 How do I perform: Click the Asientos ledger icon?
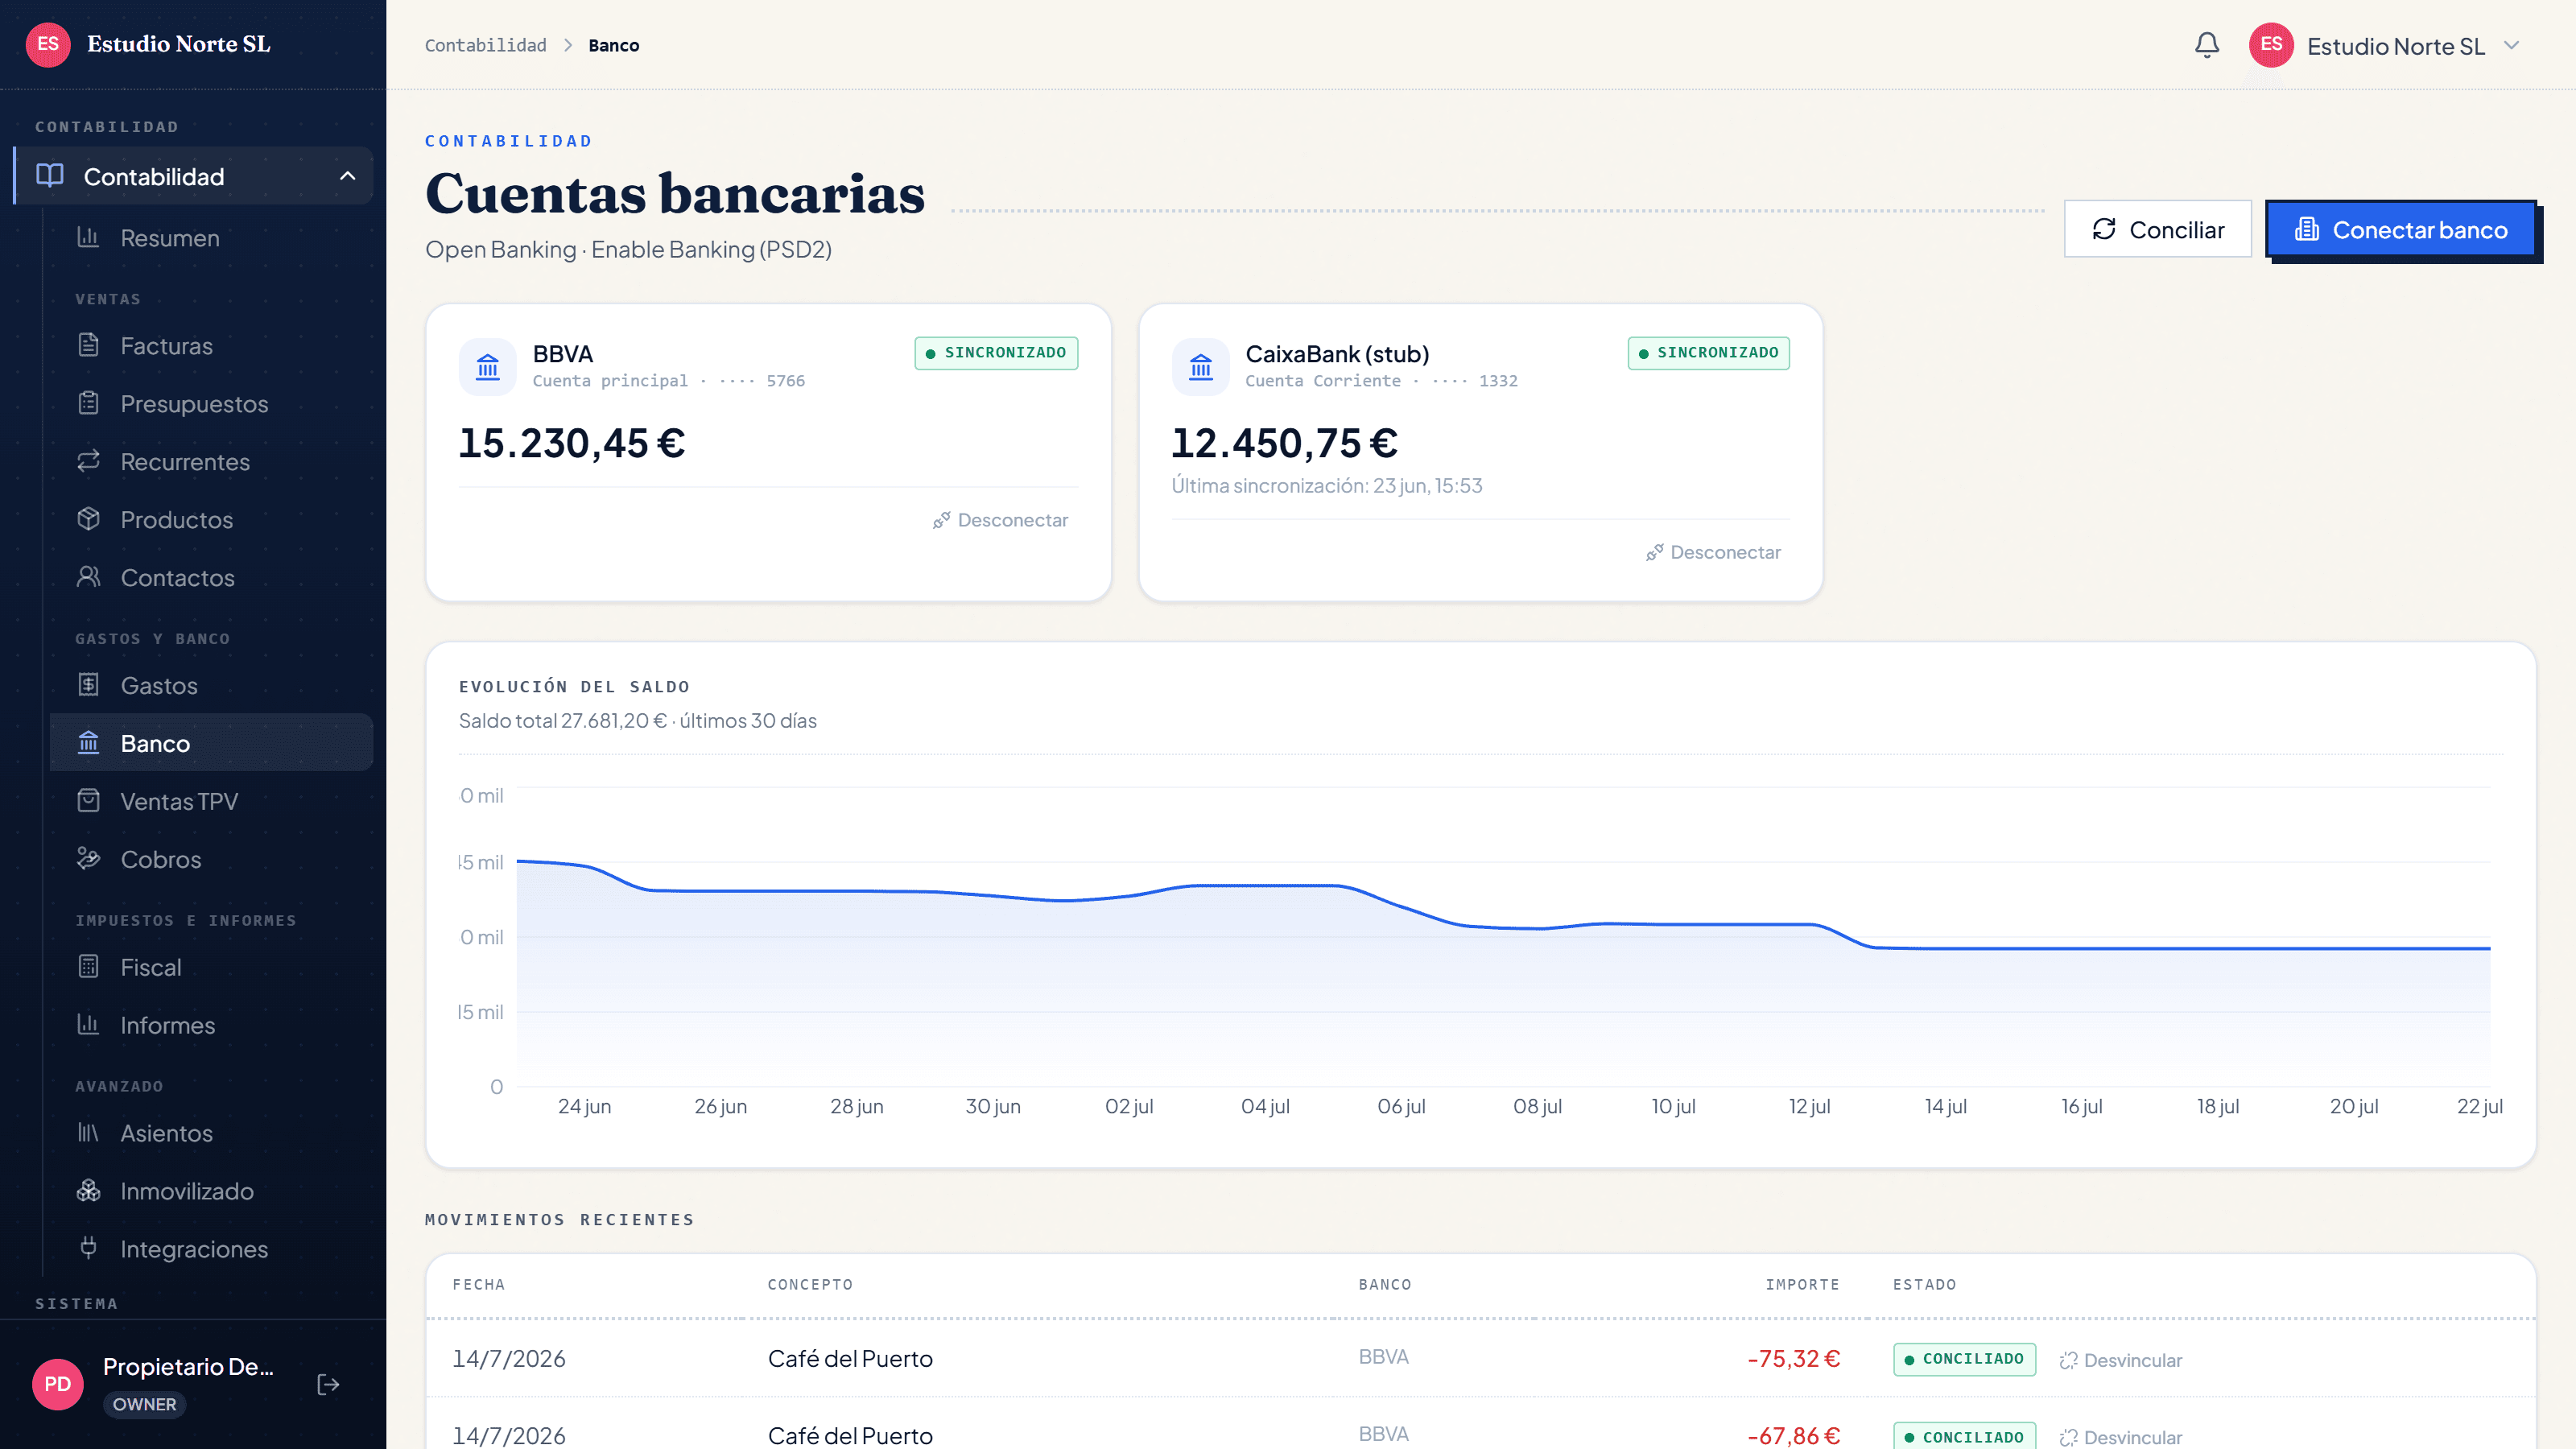coord(88,1133)
